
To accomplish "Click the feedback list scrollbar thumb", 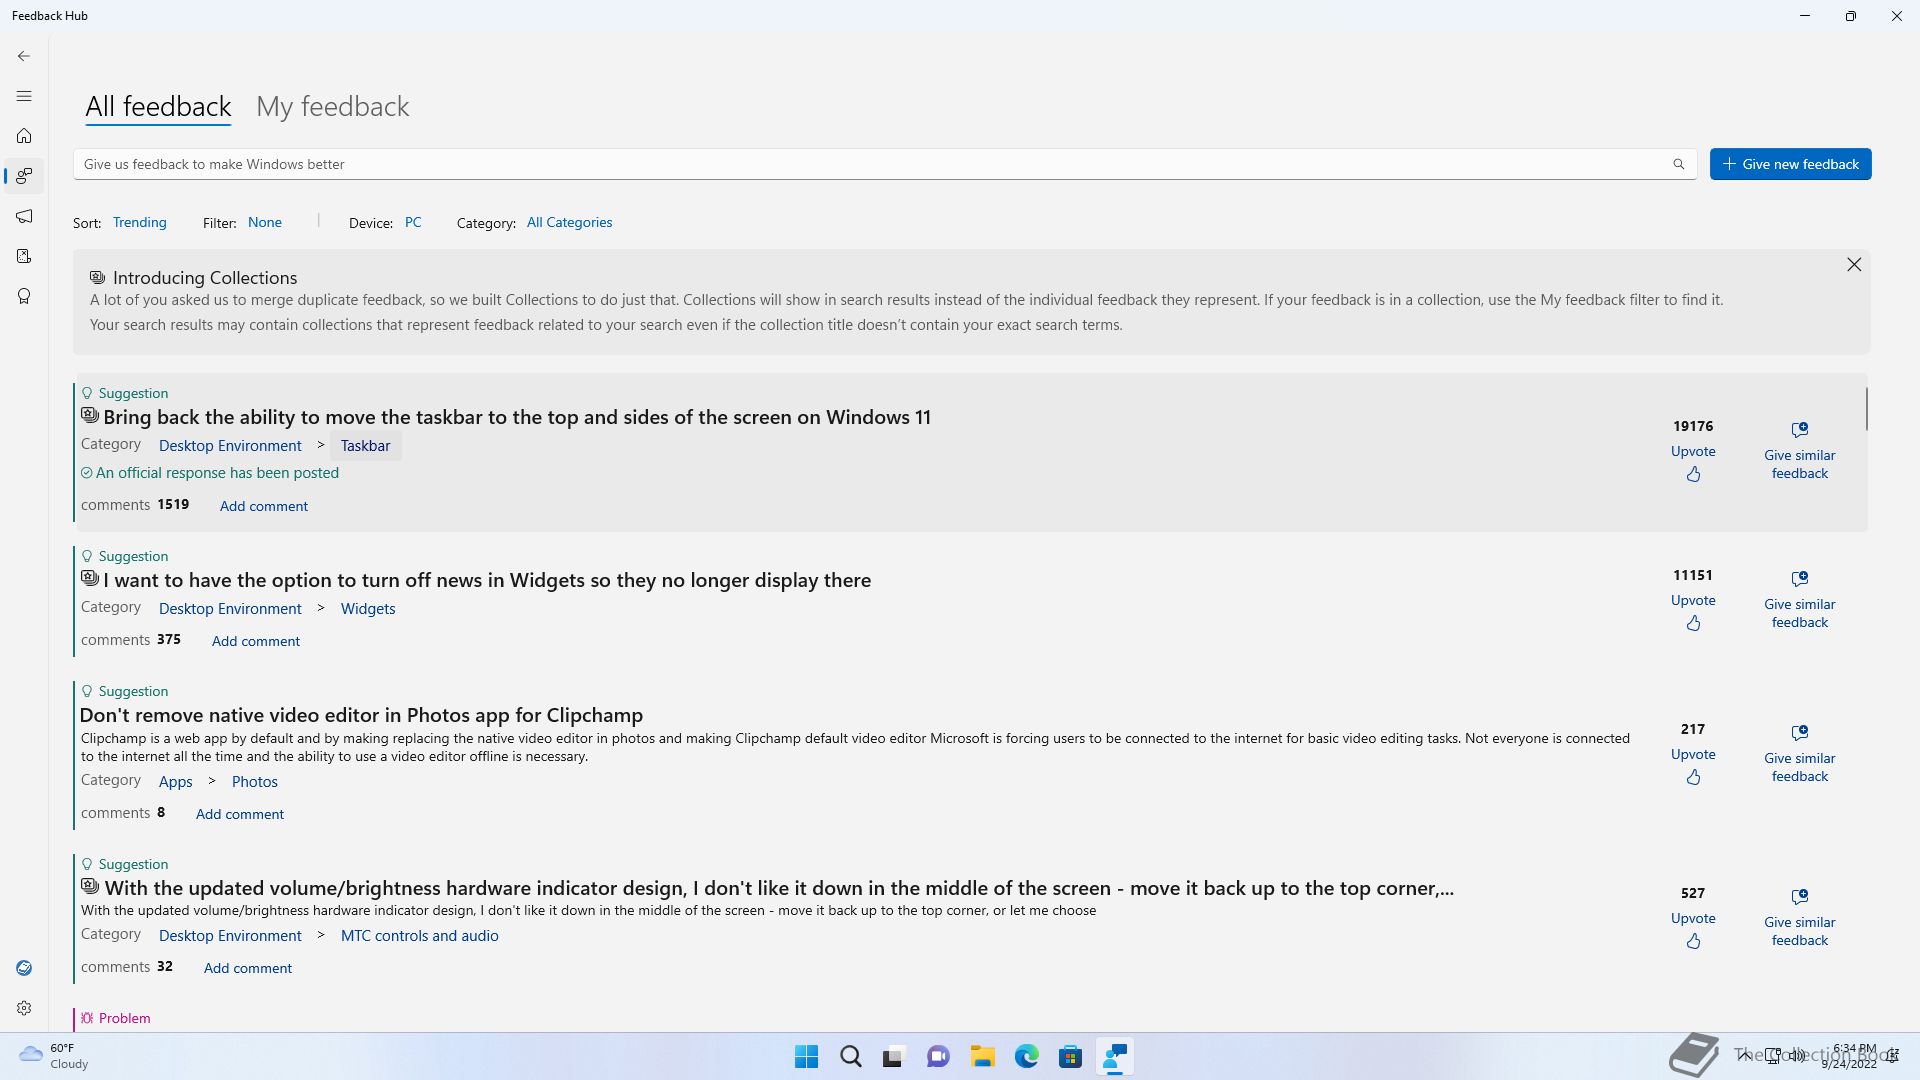I will pyautogui.click(x=1866, y=409).
